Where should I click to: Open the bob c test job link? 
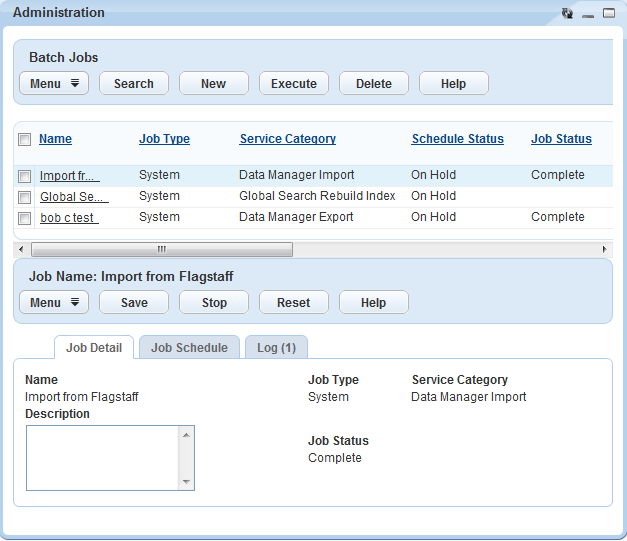68,218
